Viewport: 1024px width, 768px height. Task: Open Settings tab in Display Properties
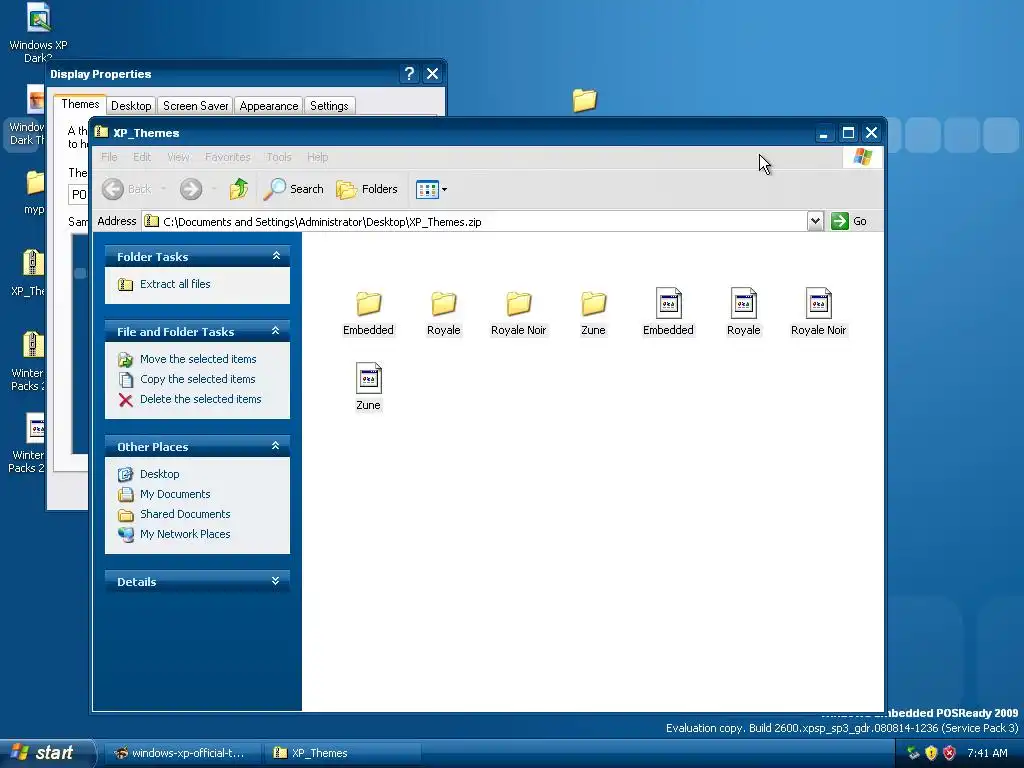[x=329, y=106]
